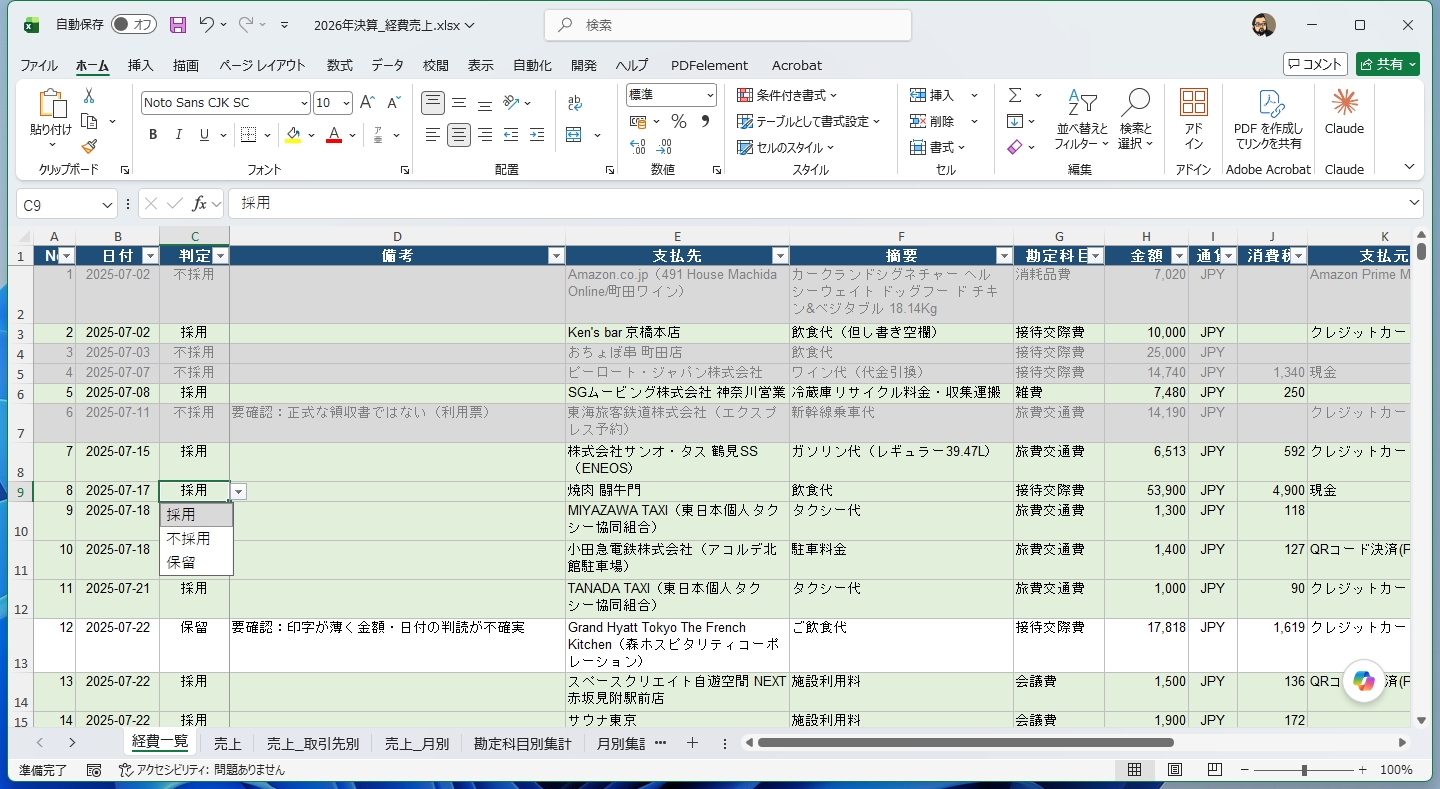Click the insert function fx icon

pos(200,203)
